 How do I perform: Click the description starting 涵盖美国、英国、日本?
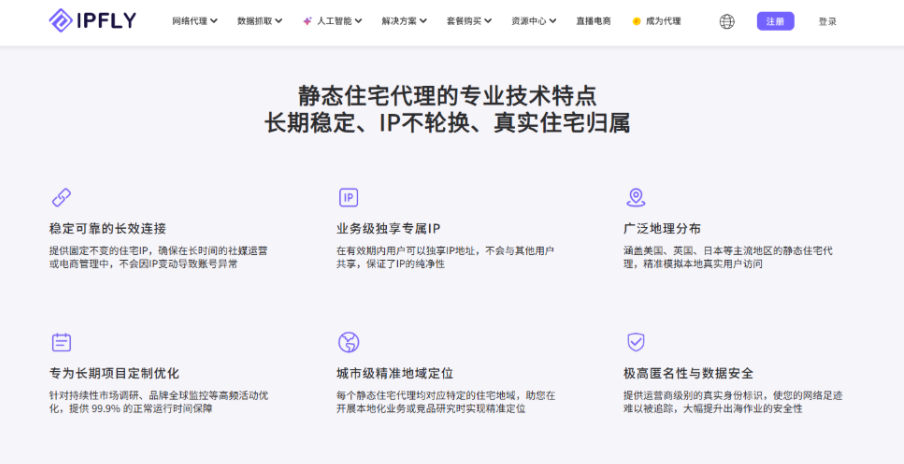point(728,258)
